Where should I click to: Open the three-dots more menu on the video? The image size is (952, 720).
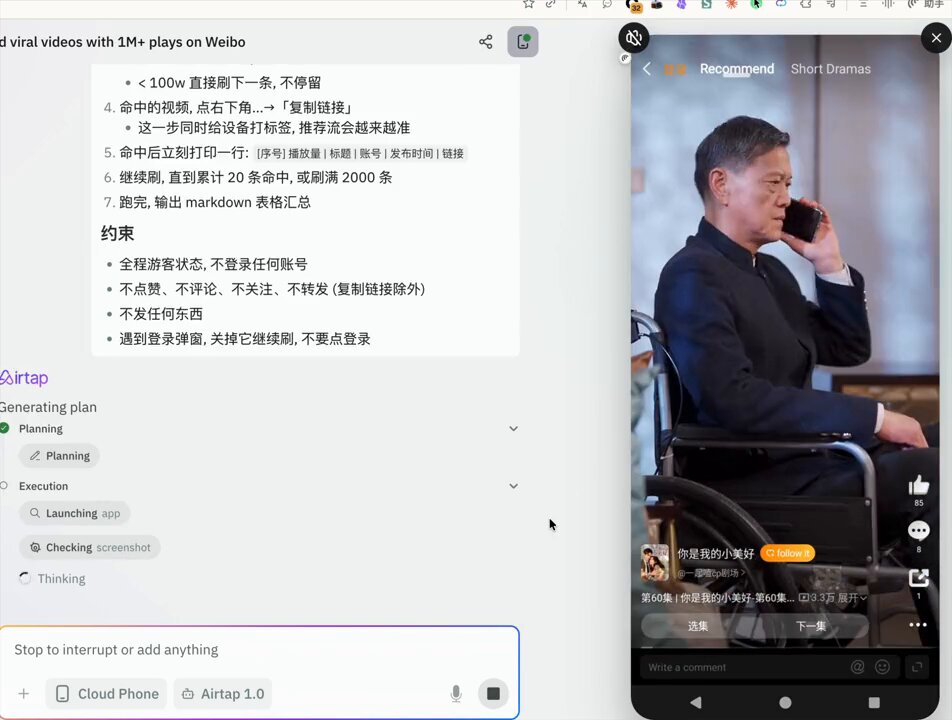(x=918, y=625)
